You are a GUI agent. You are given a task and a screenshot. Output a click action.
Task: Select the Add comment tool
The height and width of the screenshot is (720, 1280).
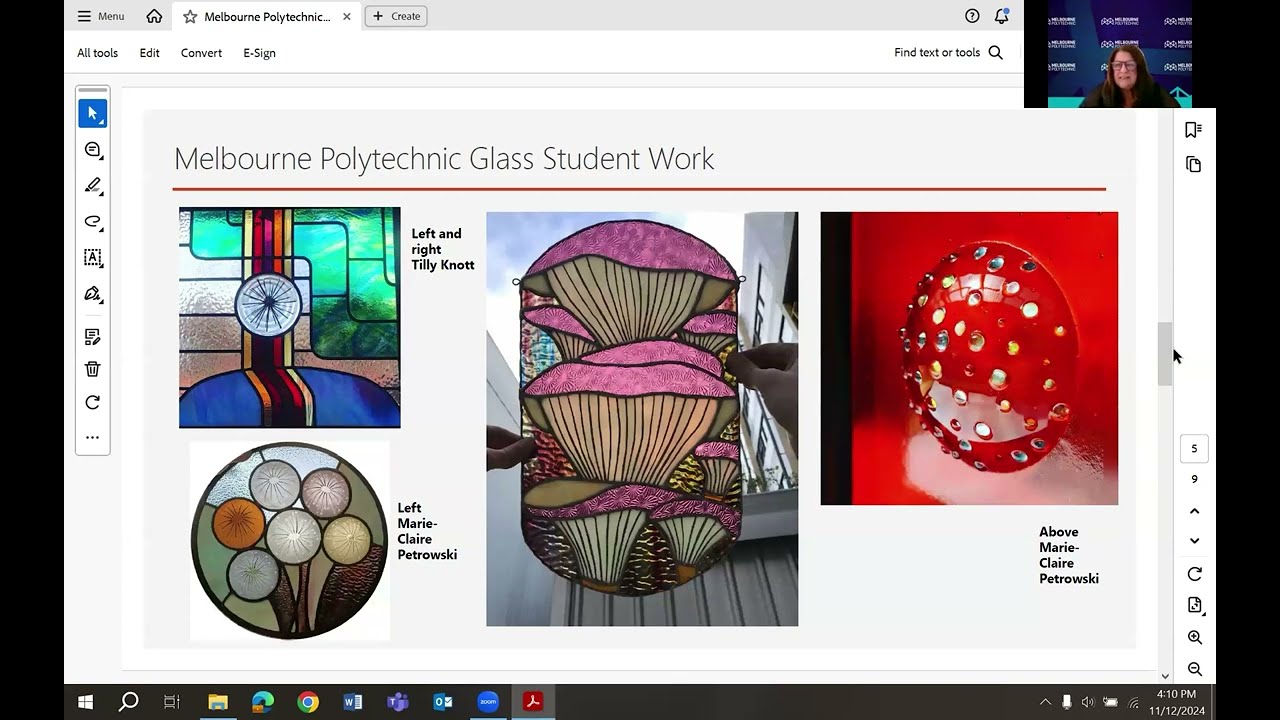pos(93,150)
